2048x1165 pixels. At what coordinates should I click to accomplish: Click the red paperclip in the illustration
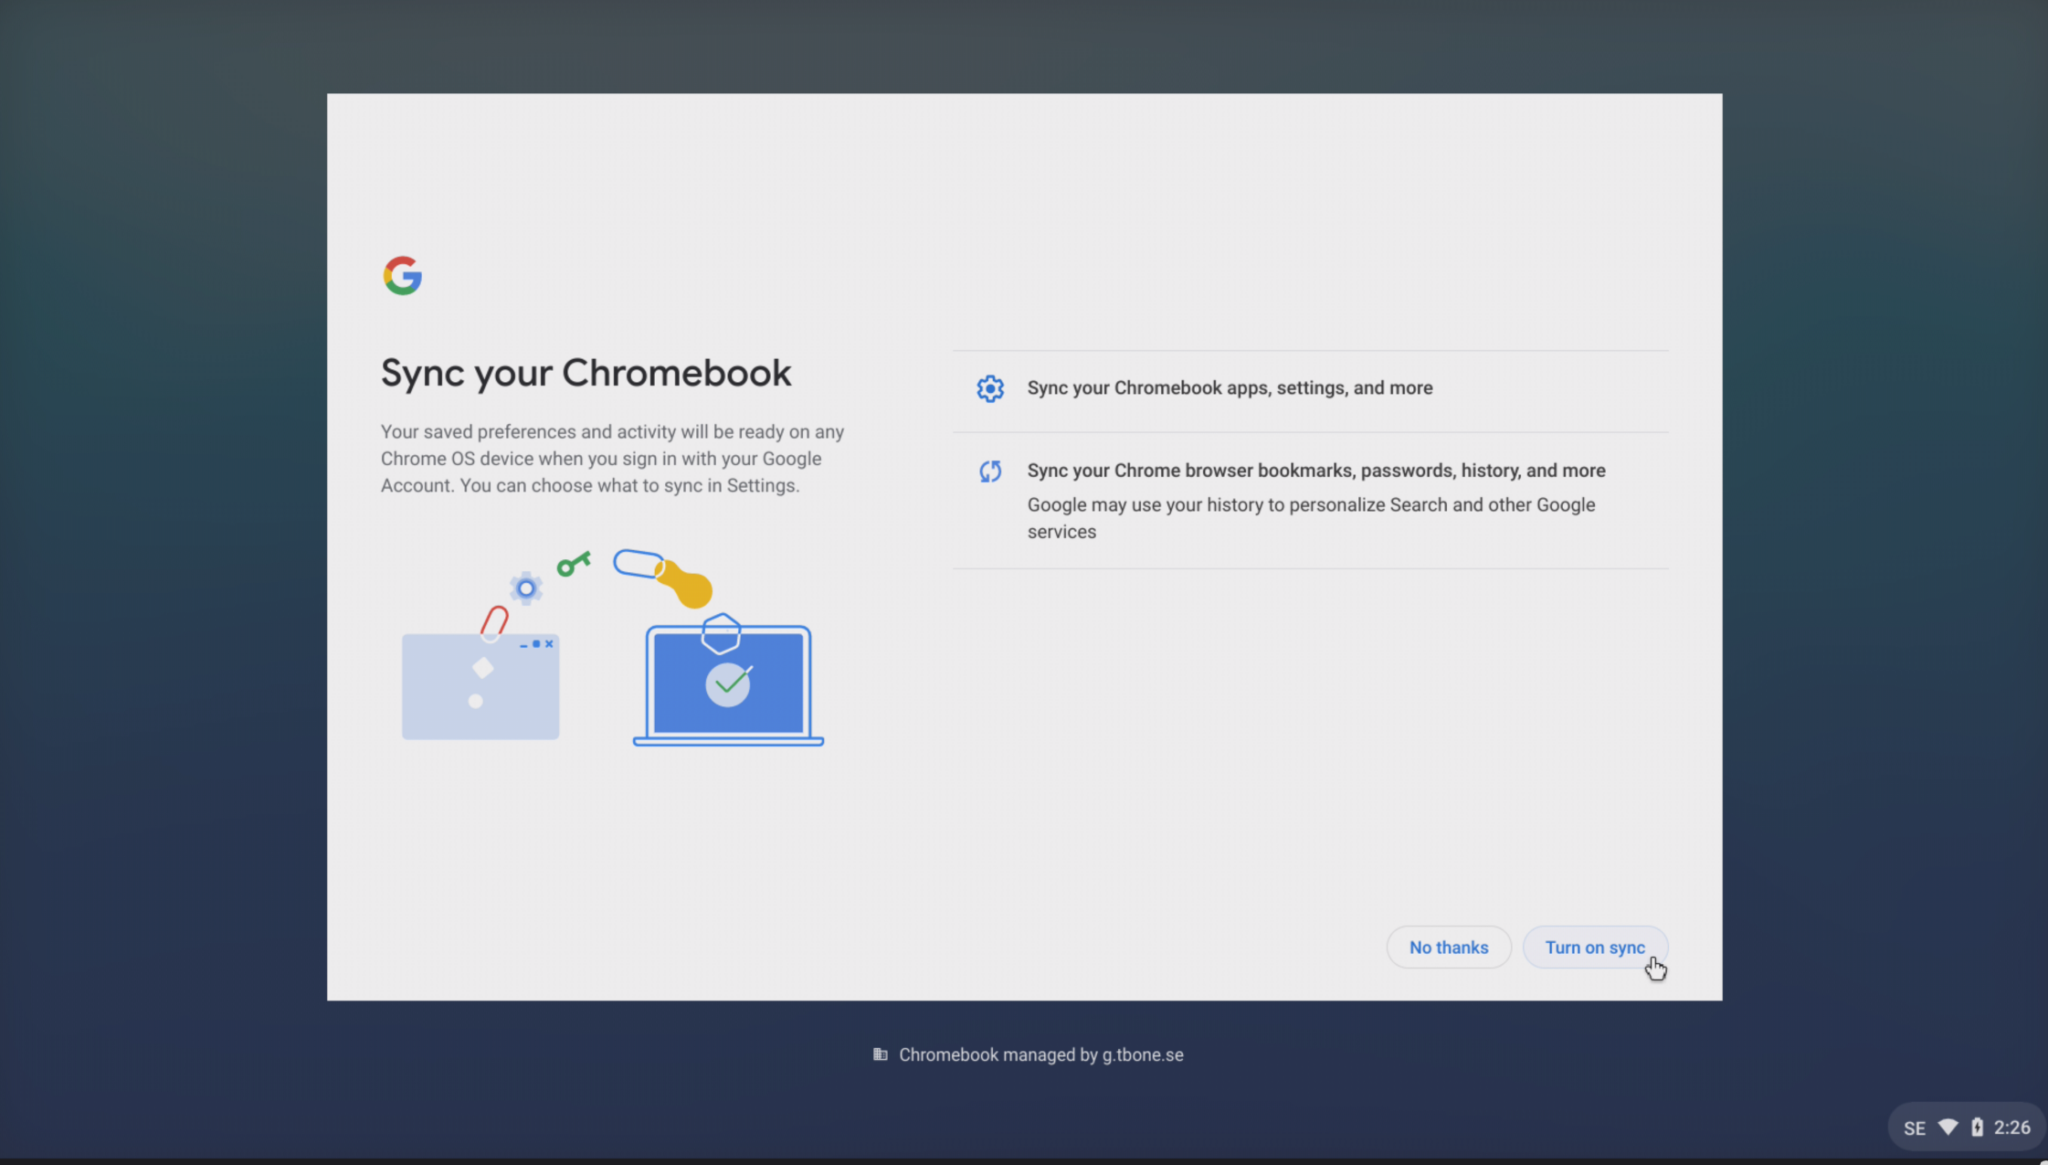[494, 621]
